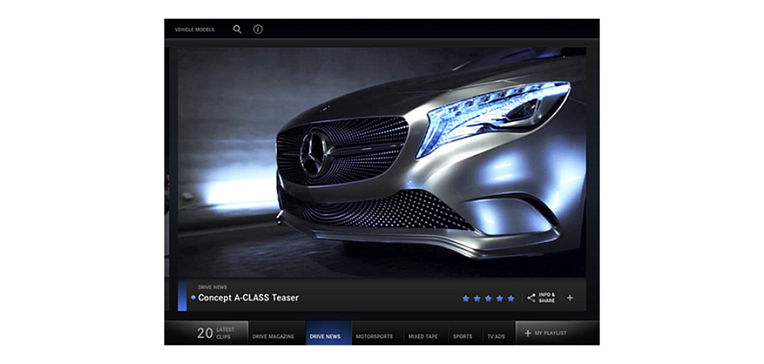Screen dimensions: 764x364
Task: Select the third rating star
Action: [x=488, y=298]
